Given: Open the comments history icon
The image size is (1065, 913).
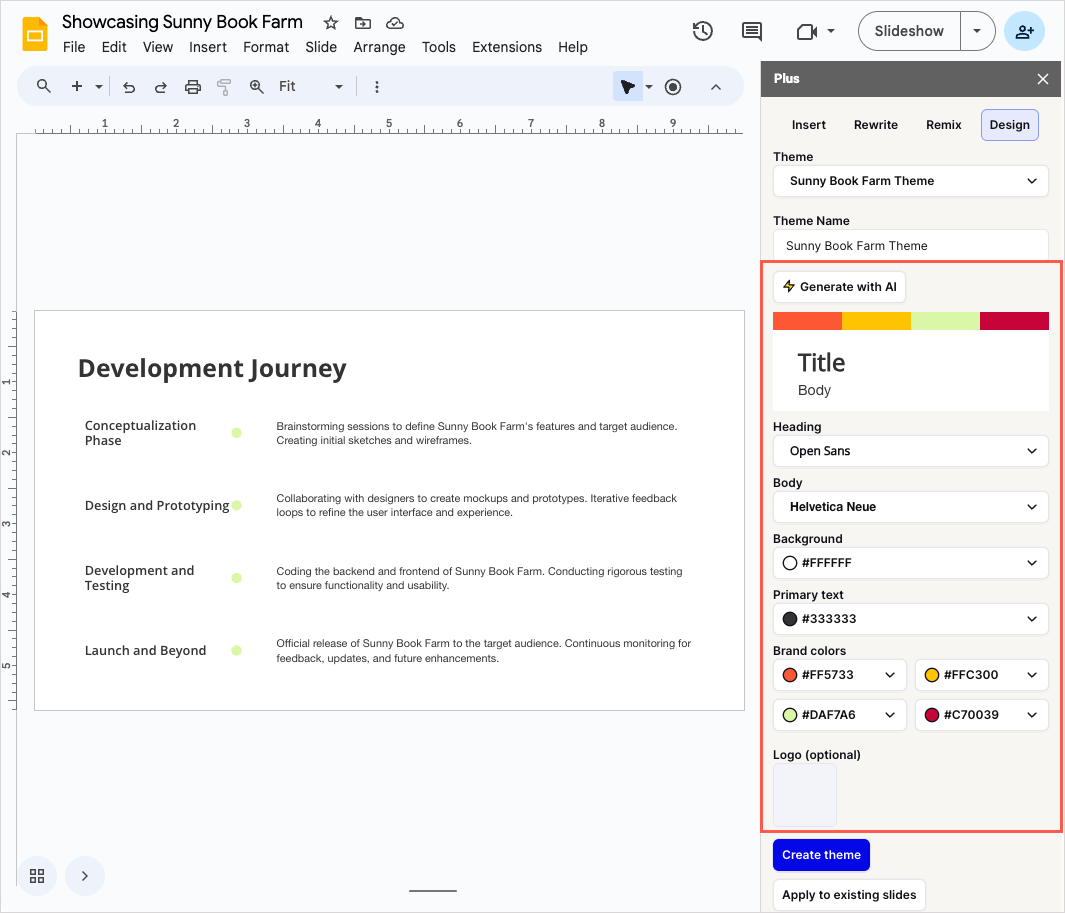Looking at the screenshot, I should (x=751, y=31).
